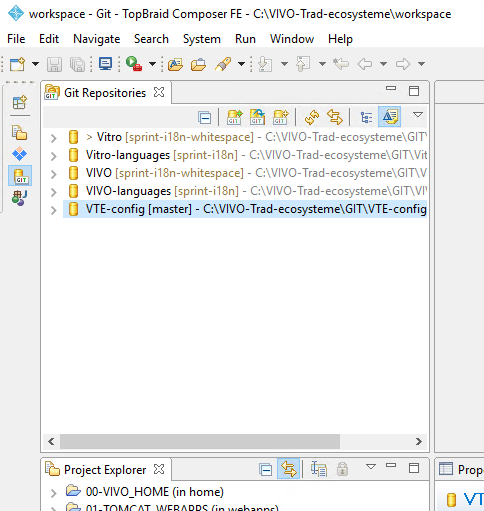The height and width of the screenshot is (511, 484).
Task: Close the Project Explorer tab
Action: [x=159, y=469]
